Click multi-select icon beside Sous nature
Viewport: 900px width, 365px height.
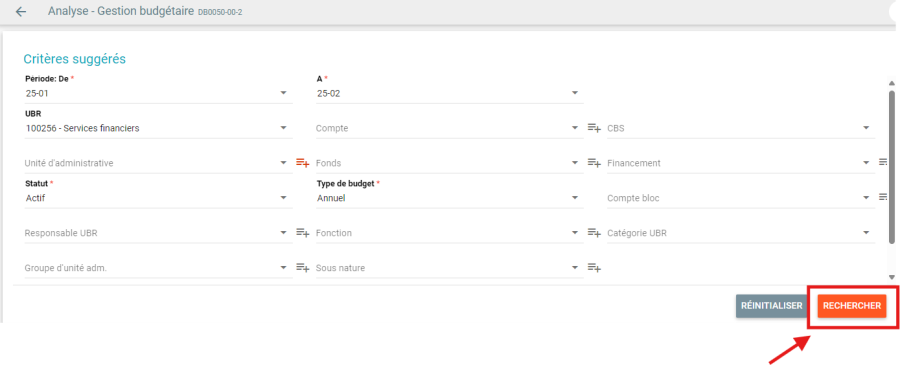pos(593,267)
